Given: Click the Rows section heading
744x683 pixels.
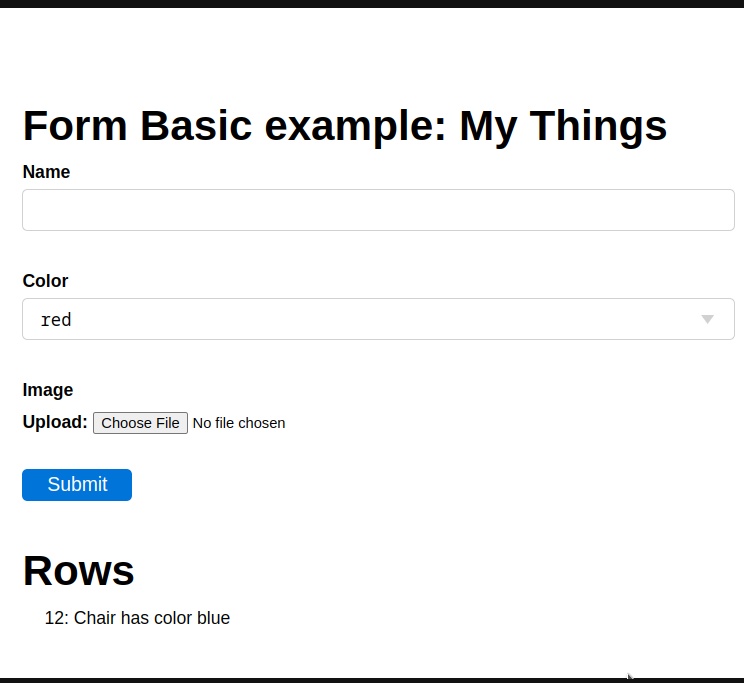Looking at the screenshot, I should tap(78, 570).
